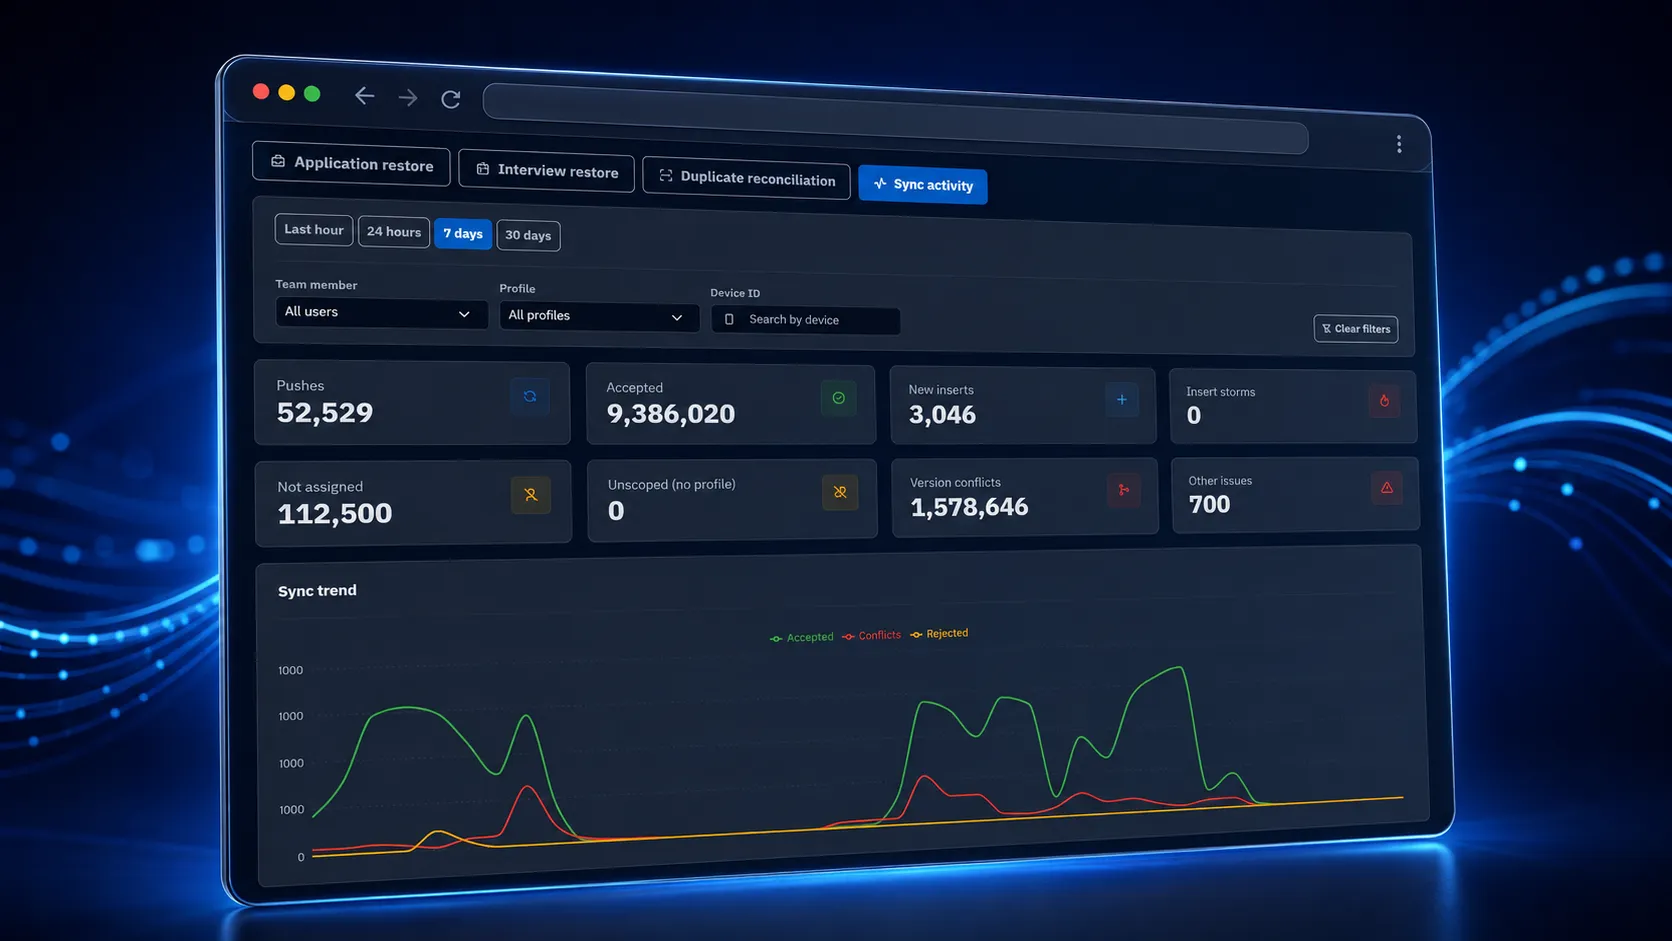This screenshot has width=1672, height=941.
Task: Open the Duplicate reconciliation tab
Action: [746, 179]
